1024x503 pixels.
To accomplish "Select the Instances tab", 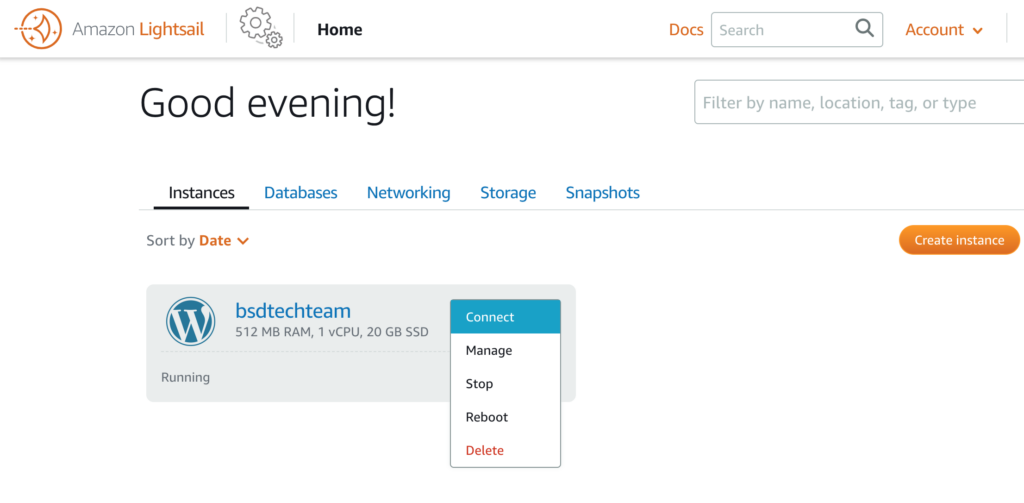I will [201, 193].
